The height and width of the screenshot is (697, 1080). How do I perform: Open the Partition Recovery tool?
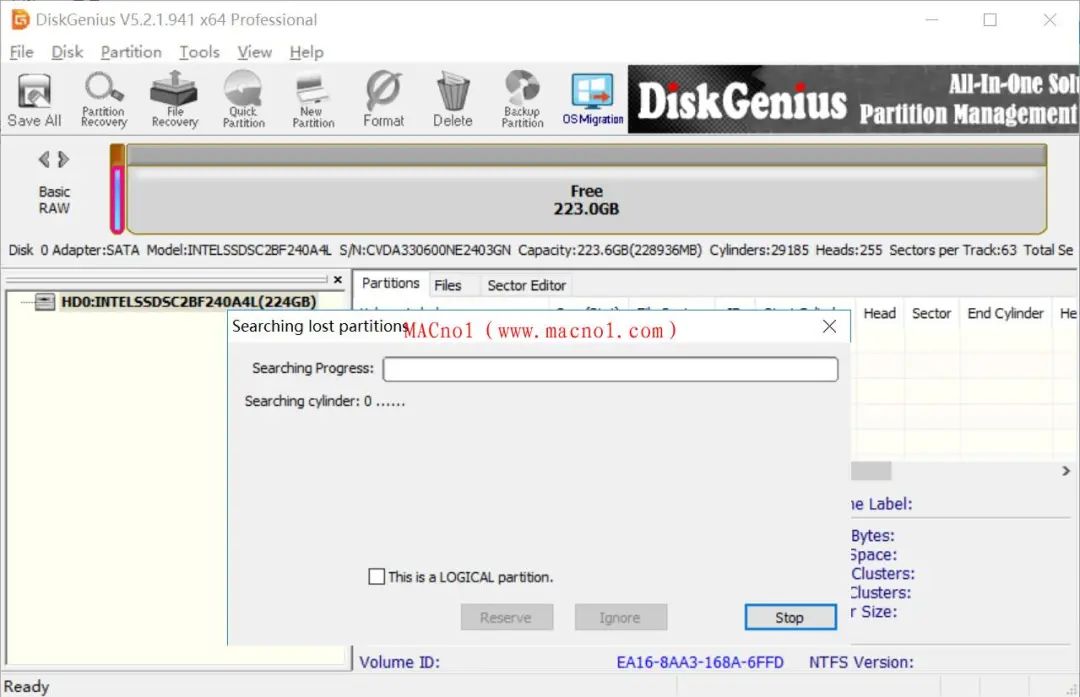(103, 100)
